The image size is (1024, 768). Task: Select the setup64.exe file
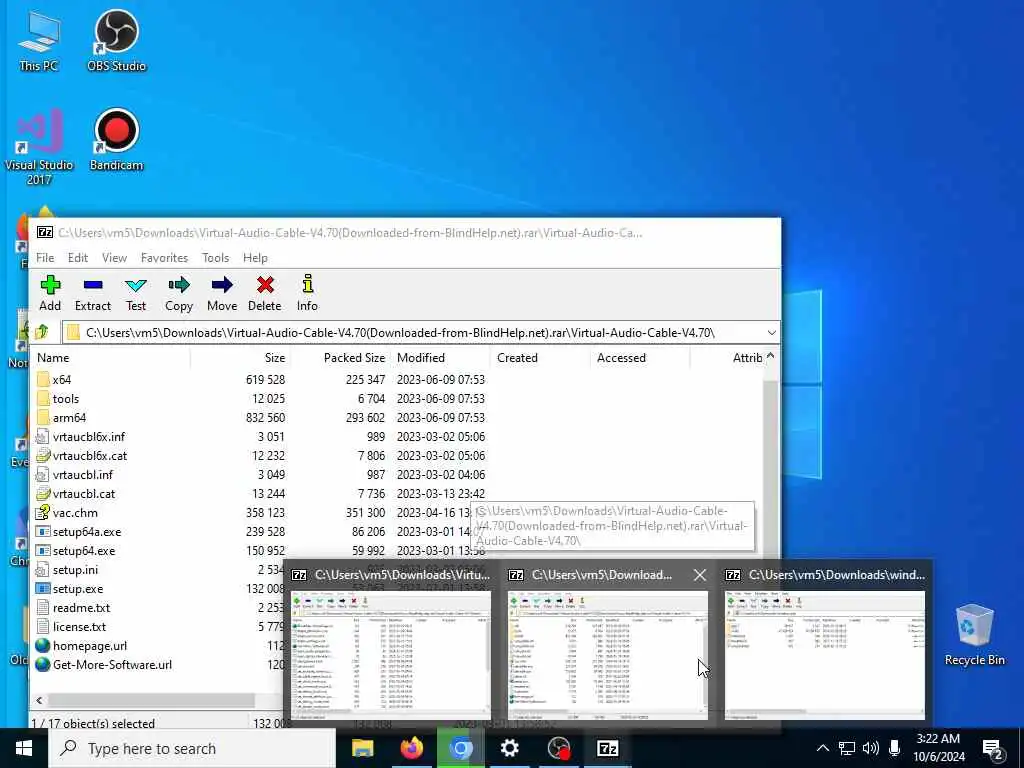click(x=84, y=551)
